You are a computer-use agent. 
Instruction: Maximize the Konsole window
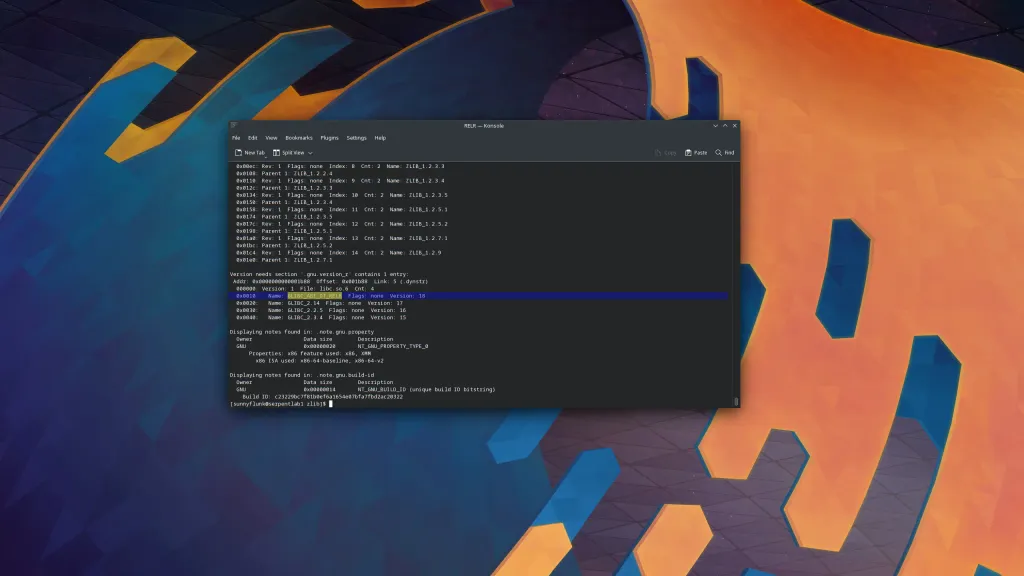[725, 125]
